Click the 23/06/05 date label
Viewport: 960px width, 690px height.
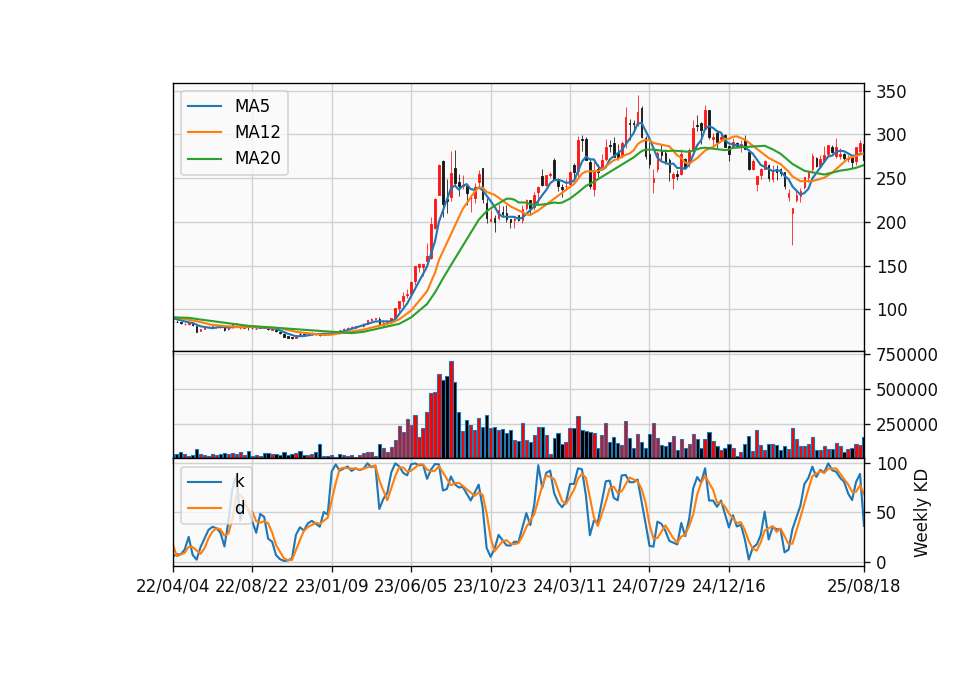411,586
